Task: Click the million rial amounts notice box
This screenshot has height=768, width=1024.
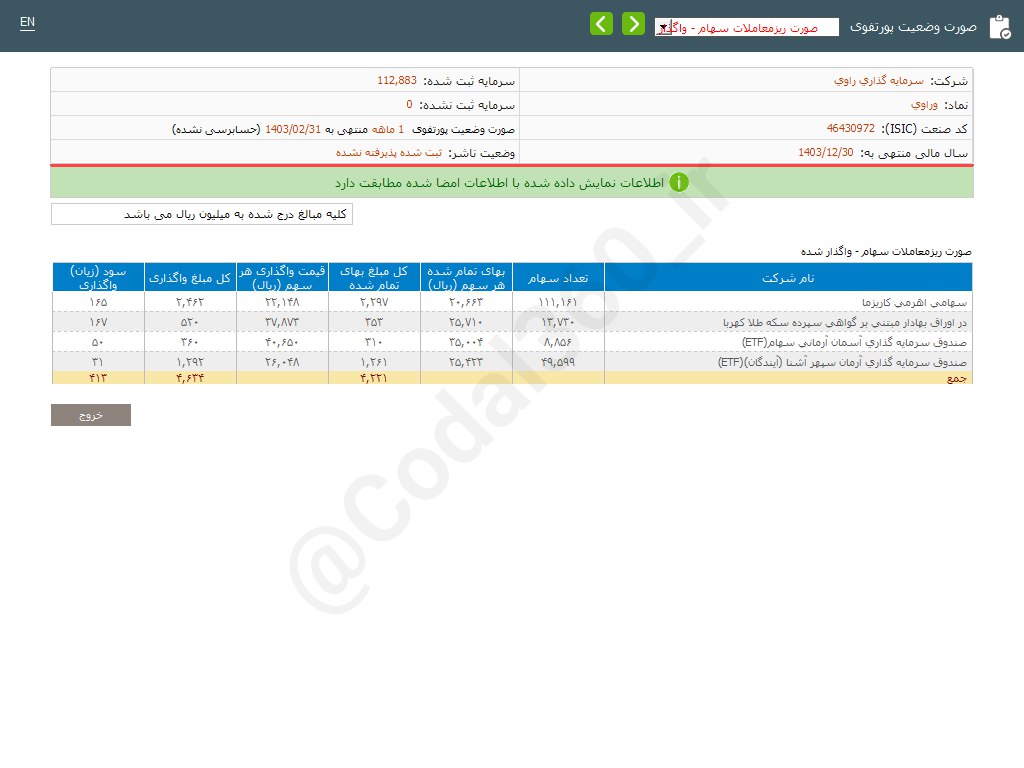Action: [x=200, y=213]
